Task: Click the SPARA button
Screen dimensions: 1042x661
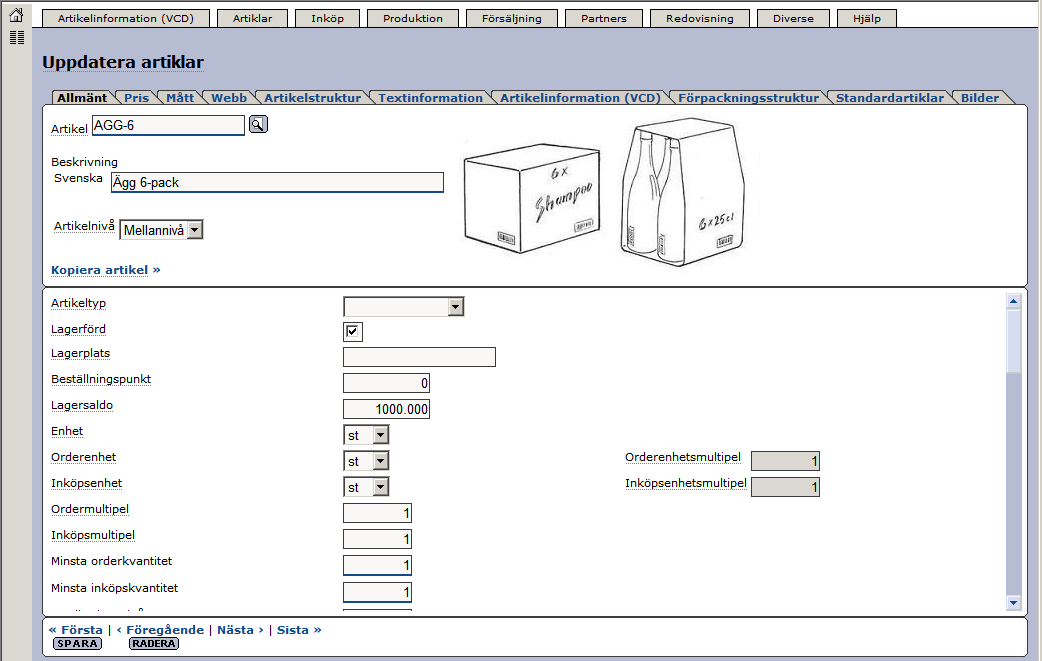Action: pos(77,644)
